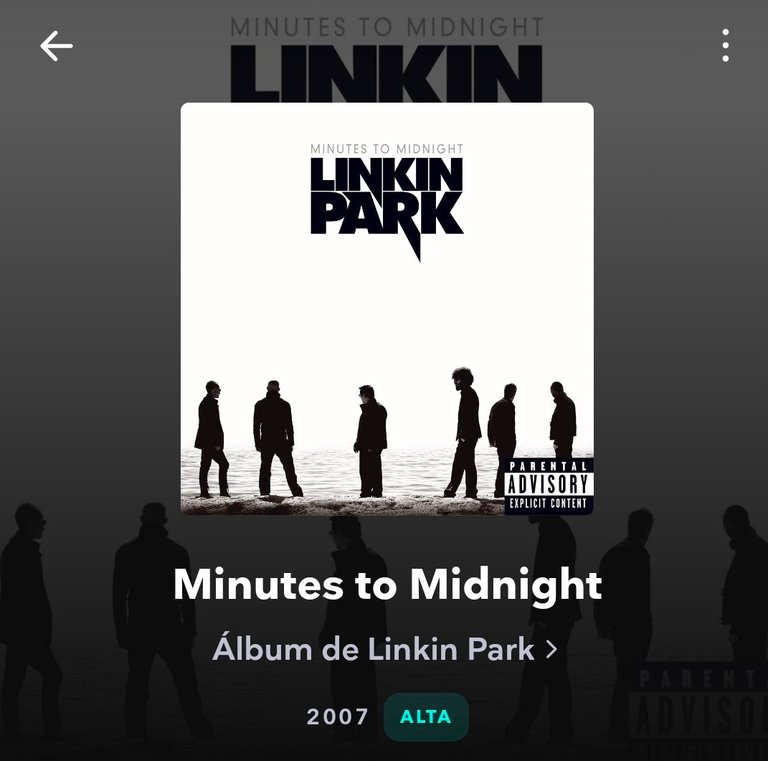This screenshot has width=768, height=761.
Task: Open the three-dot more options menu
Action: tap(725, 46)
